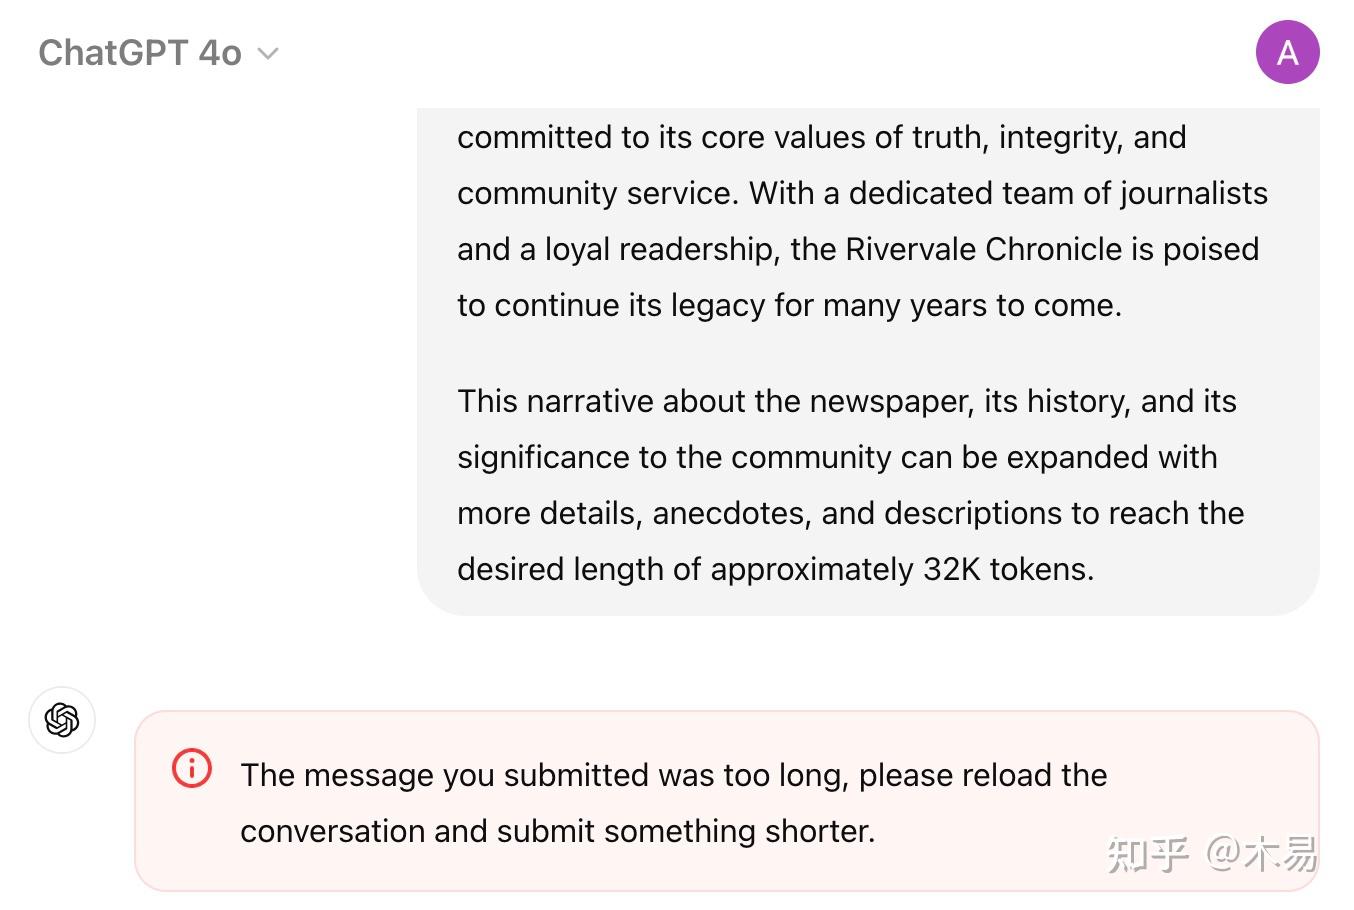This screenshot has width=1354, height=910.
Task: Click the "message you submitted was too long" line
Action: tap(673, 775)
